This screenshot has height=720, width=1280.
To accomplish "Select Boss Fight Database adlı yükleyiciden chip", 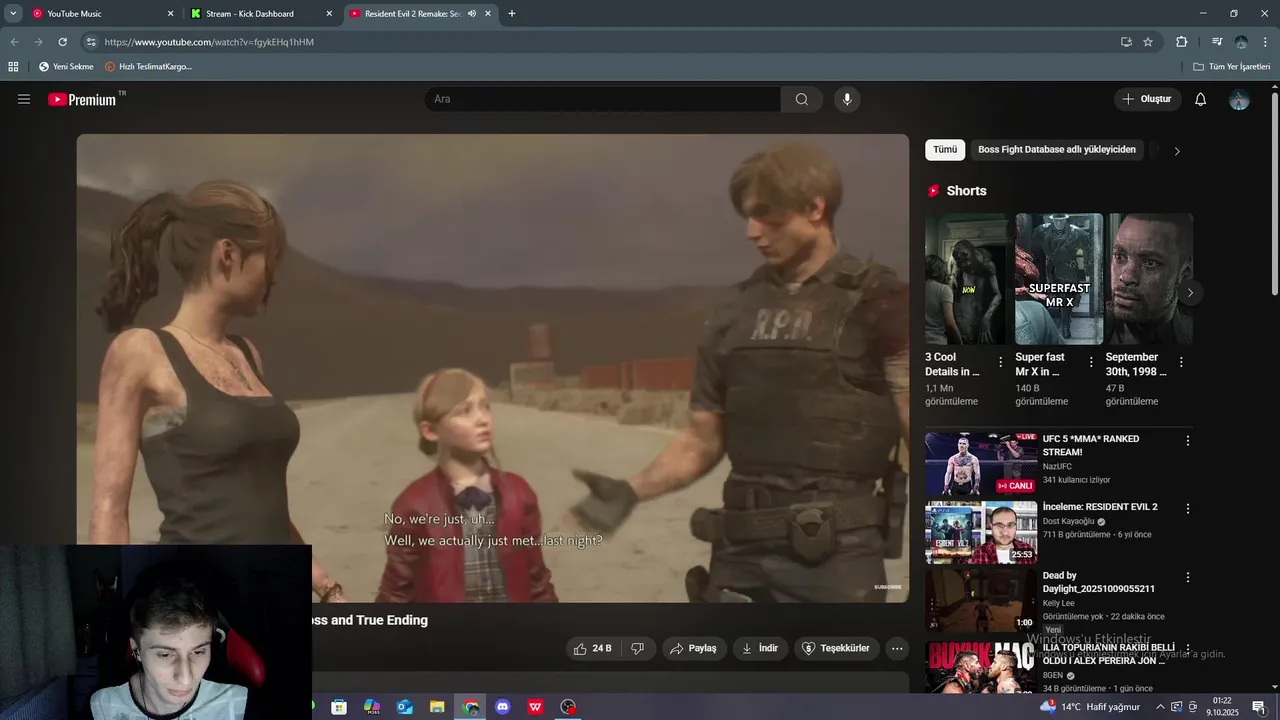I will click(x=1057, y=150).
